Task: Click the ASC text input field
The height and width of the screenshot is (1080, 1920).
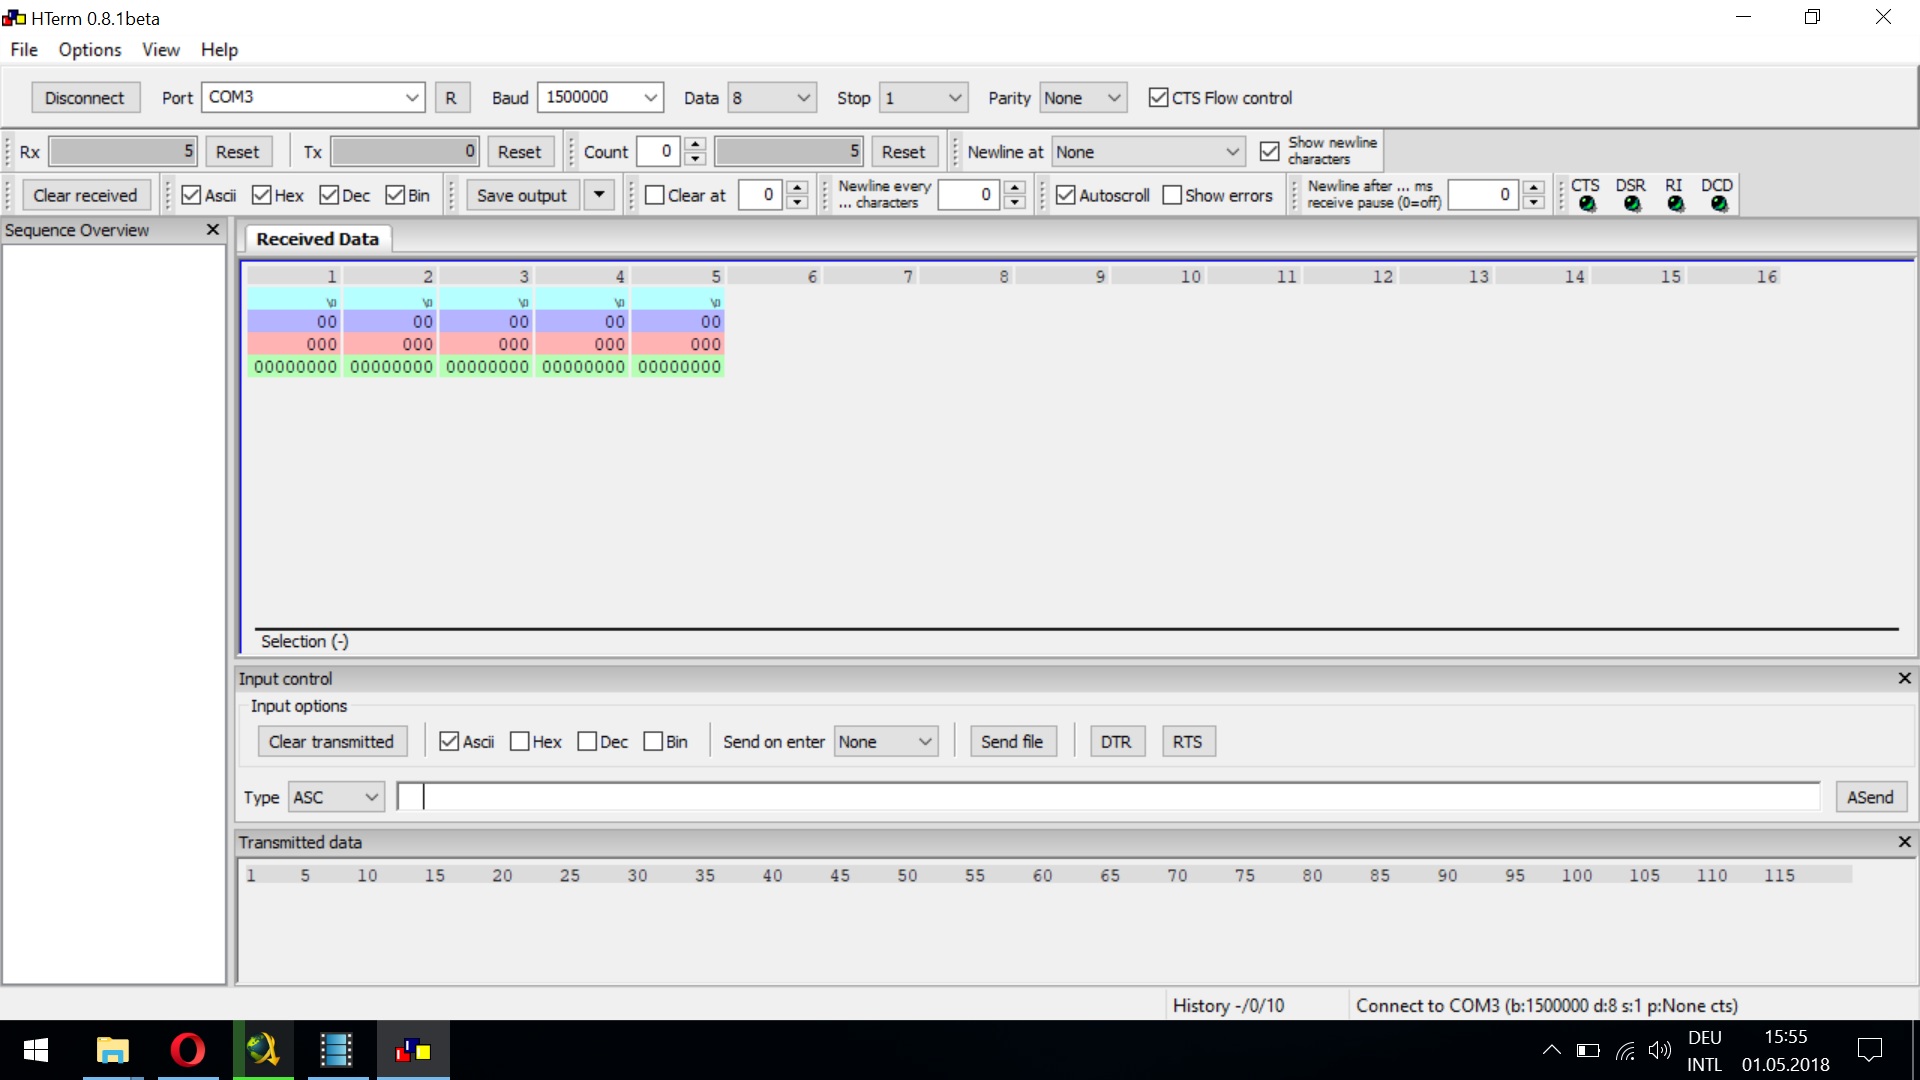Action: tap(1108, 797)
